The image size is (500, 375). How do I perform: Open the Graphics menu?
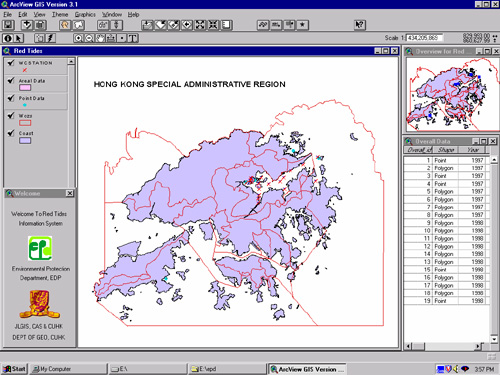[85, 15]
